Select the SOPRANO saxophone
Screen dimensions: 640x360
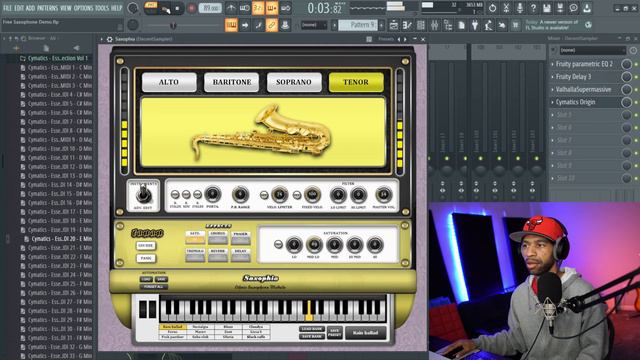click(294, 82)
